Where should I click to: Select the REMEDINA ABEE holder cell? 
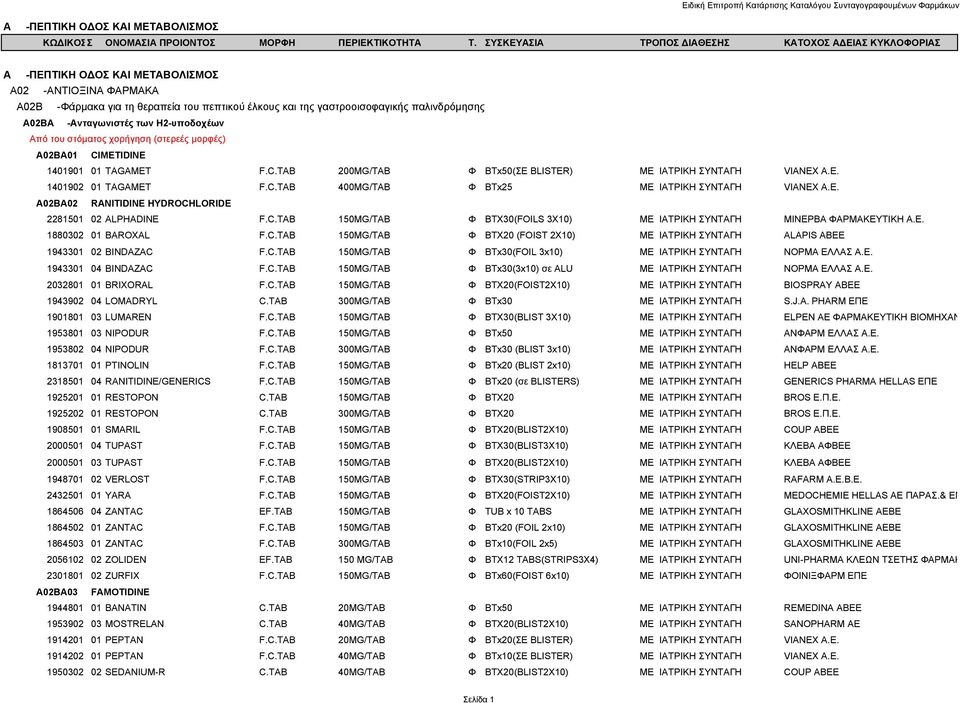(822, 607)
